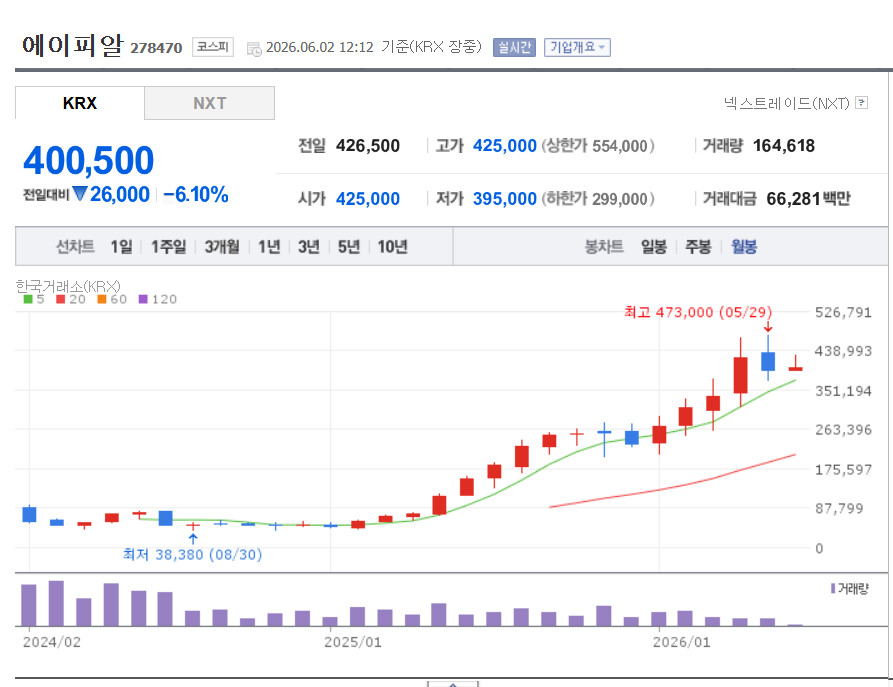Click the 거래량 volume legend
Image resolution: width=893 pixels, height=687 pixels.
tap(850, 588)
